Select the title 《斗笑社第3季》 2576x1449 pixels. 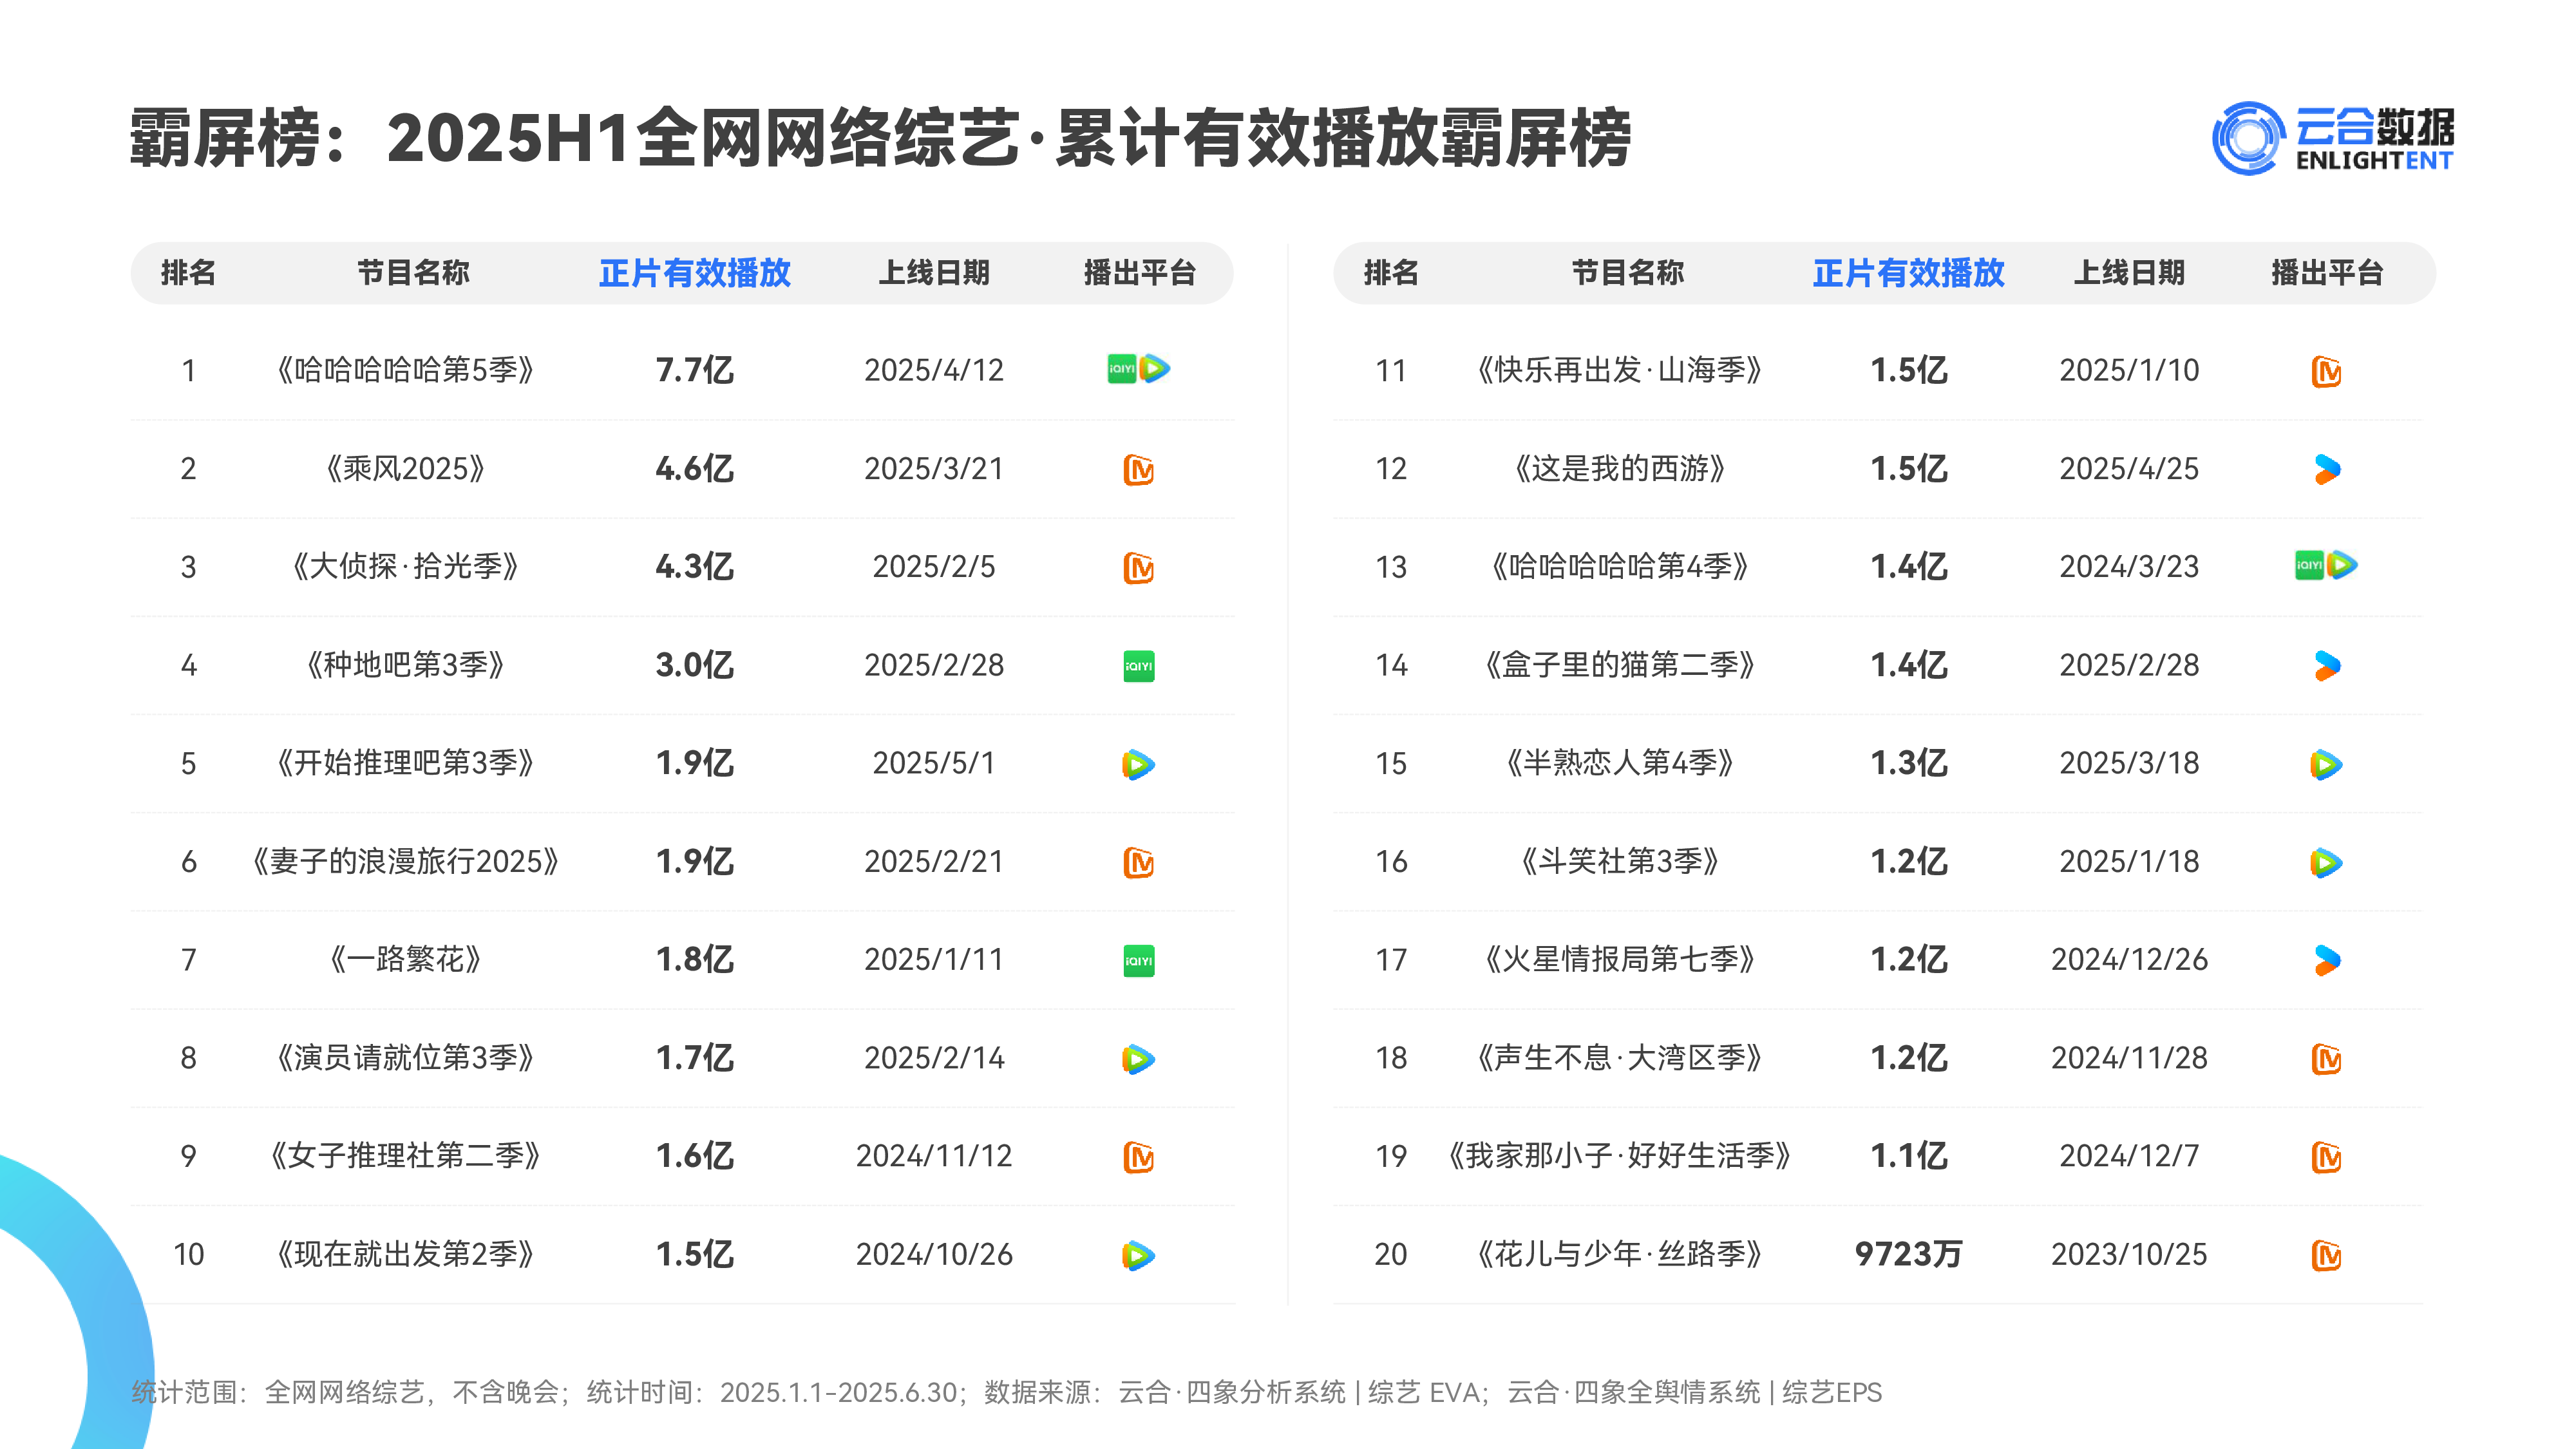[x=1619, y=861]
